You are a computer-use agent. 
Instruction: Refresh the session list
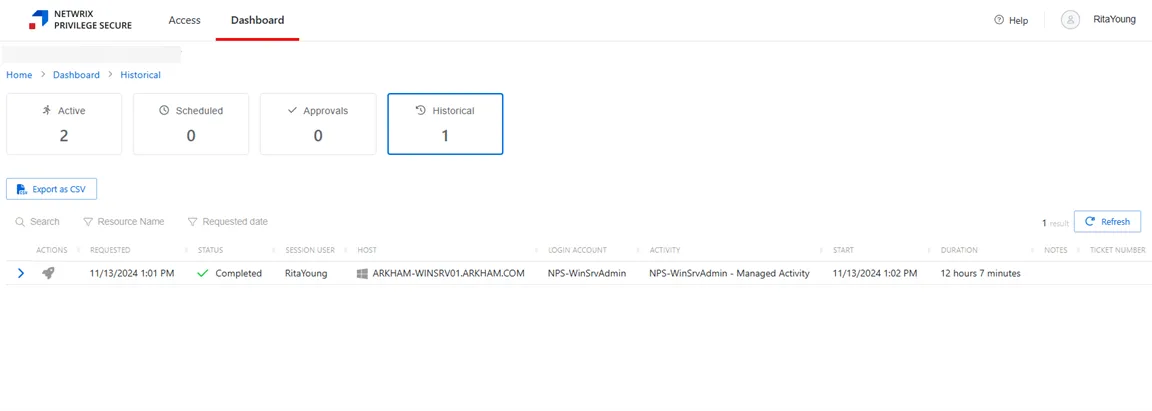(1107, 221)
